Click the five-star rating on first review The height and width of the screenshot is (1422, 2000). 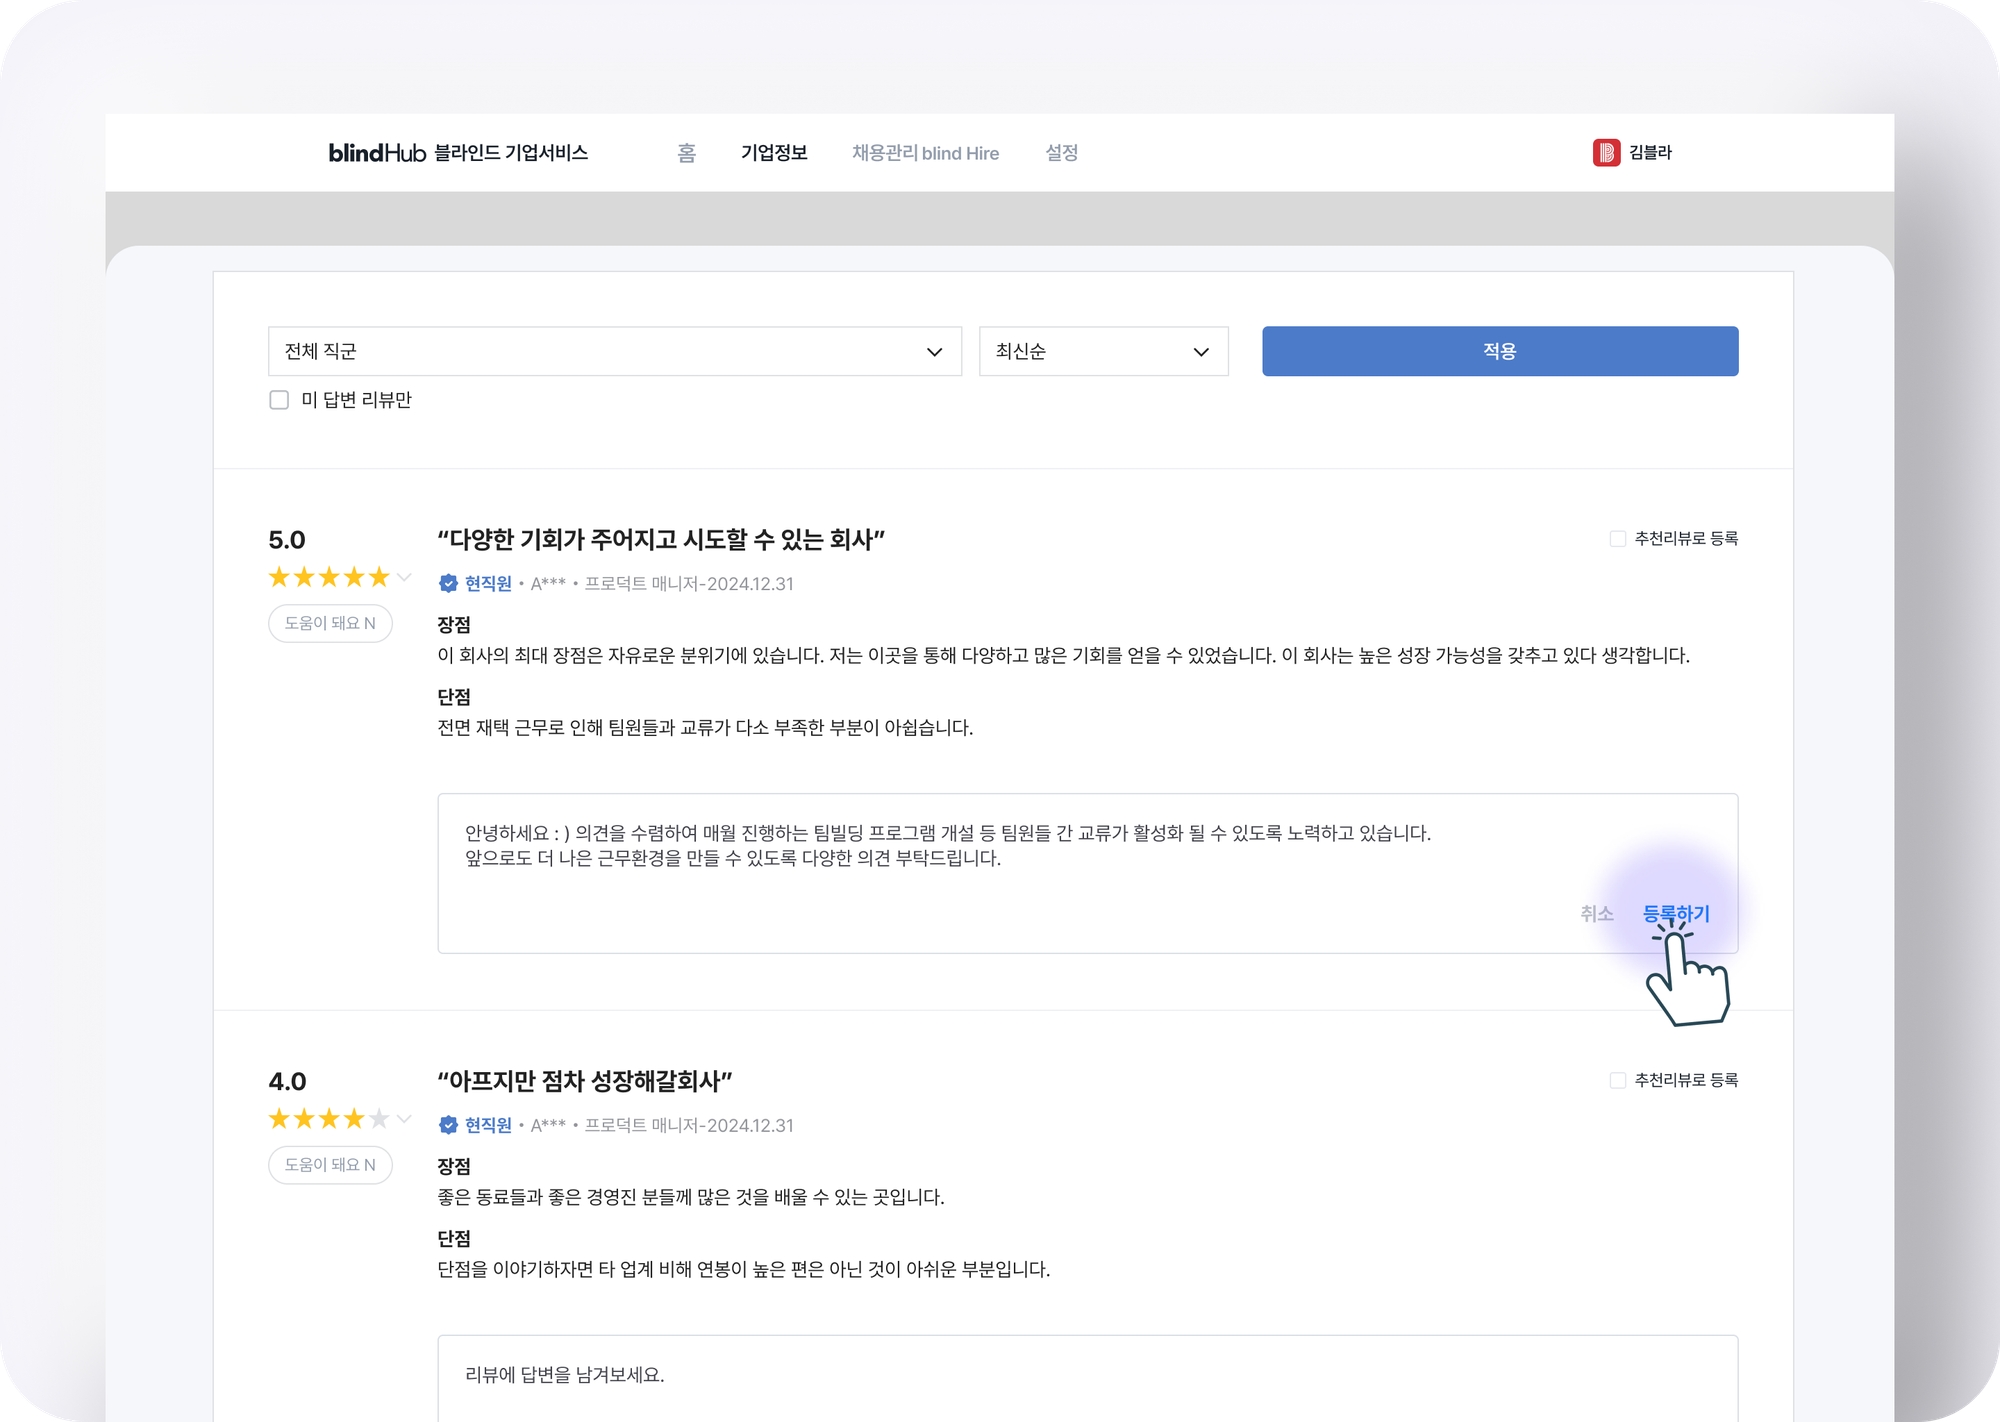[329, 577]
